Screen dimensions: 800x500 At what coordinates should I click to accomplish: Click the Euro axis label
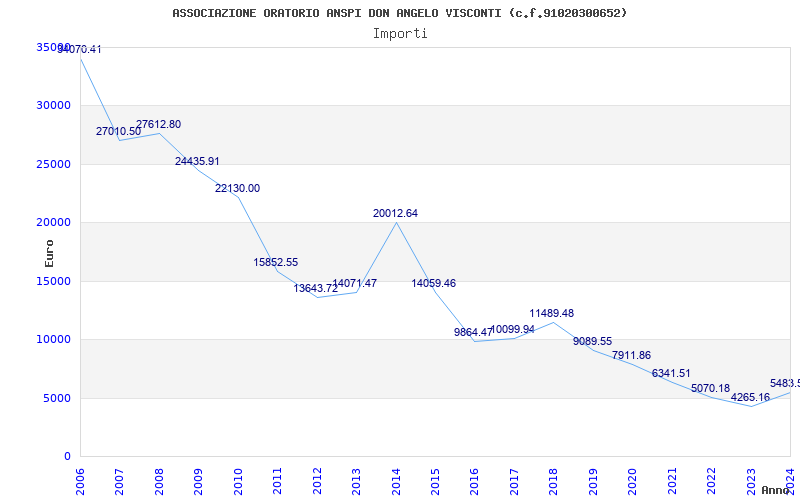pyautogui.click(x=49, y=254)
